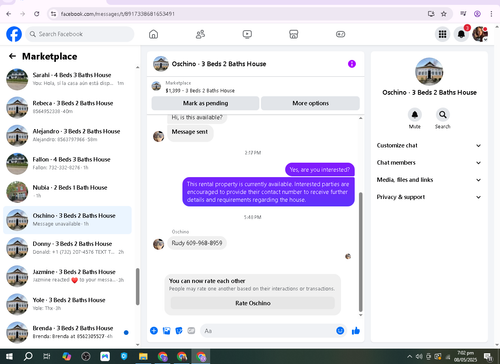
Task: Open Donny 3 Beds 2 Baths conversation
Action: coord(67,248)
